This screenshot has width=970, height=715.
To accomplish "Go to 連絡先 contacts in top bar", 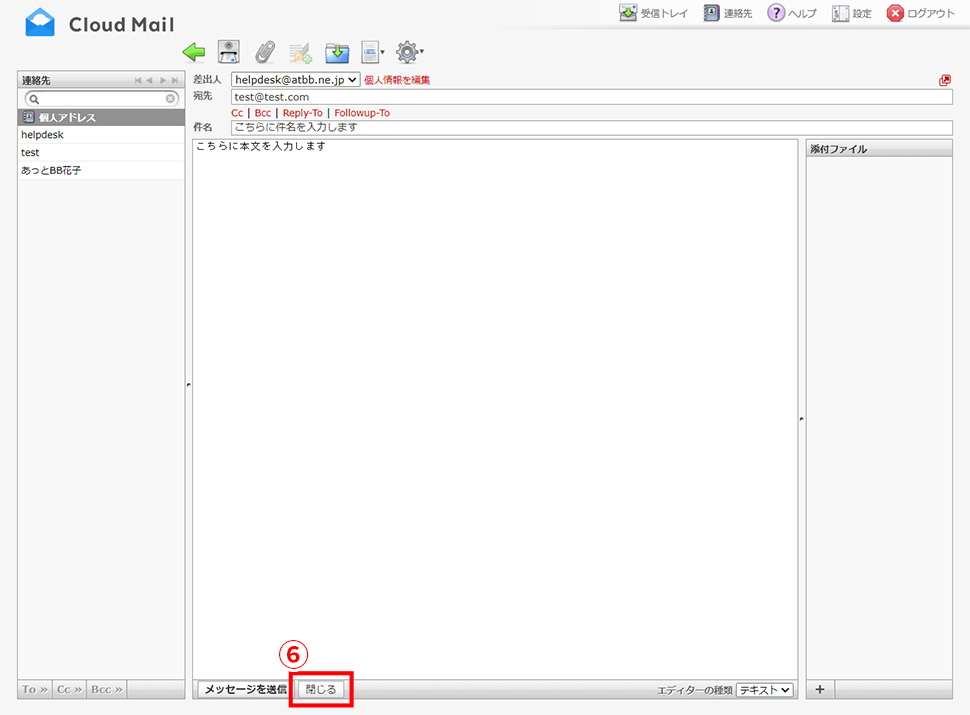I will pyautogui.click(x=728, y=13).
